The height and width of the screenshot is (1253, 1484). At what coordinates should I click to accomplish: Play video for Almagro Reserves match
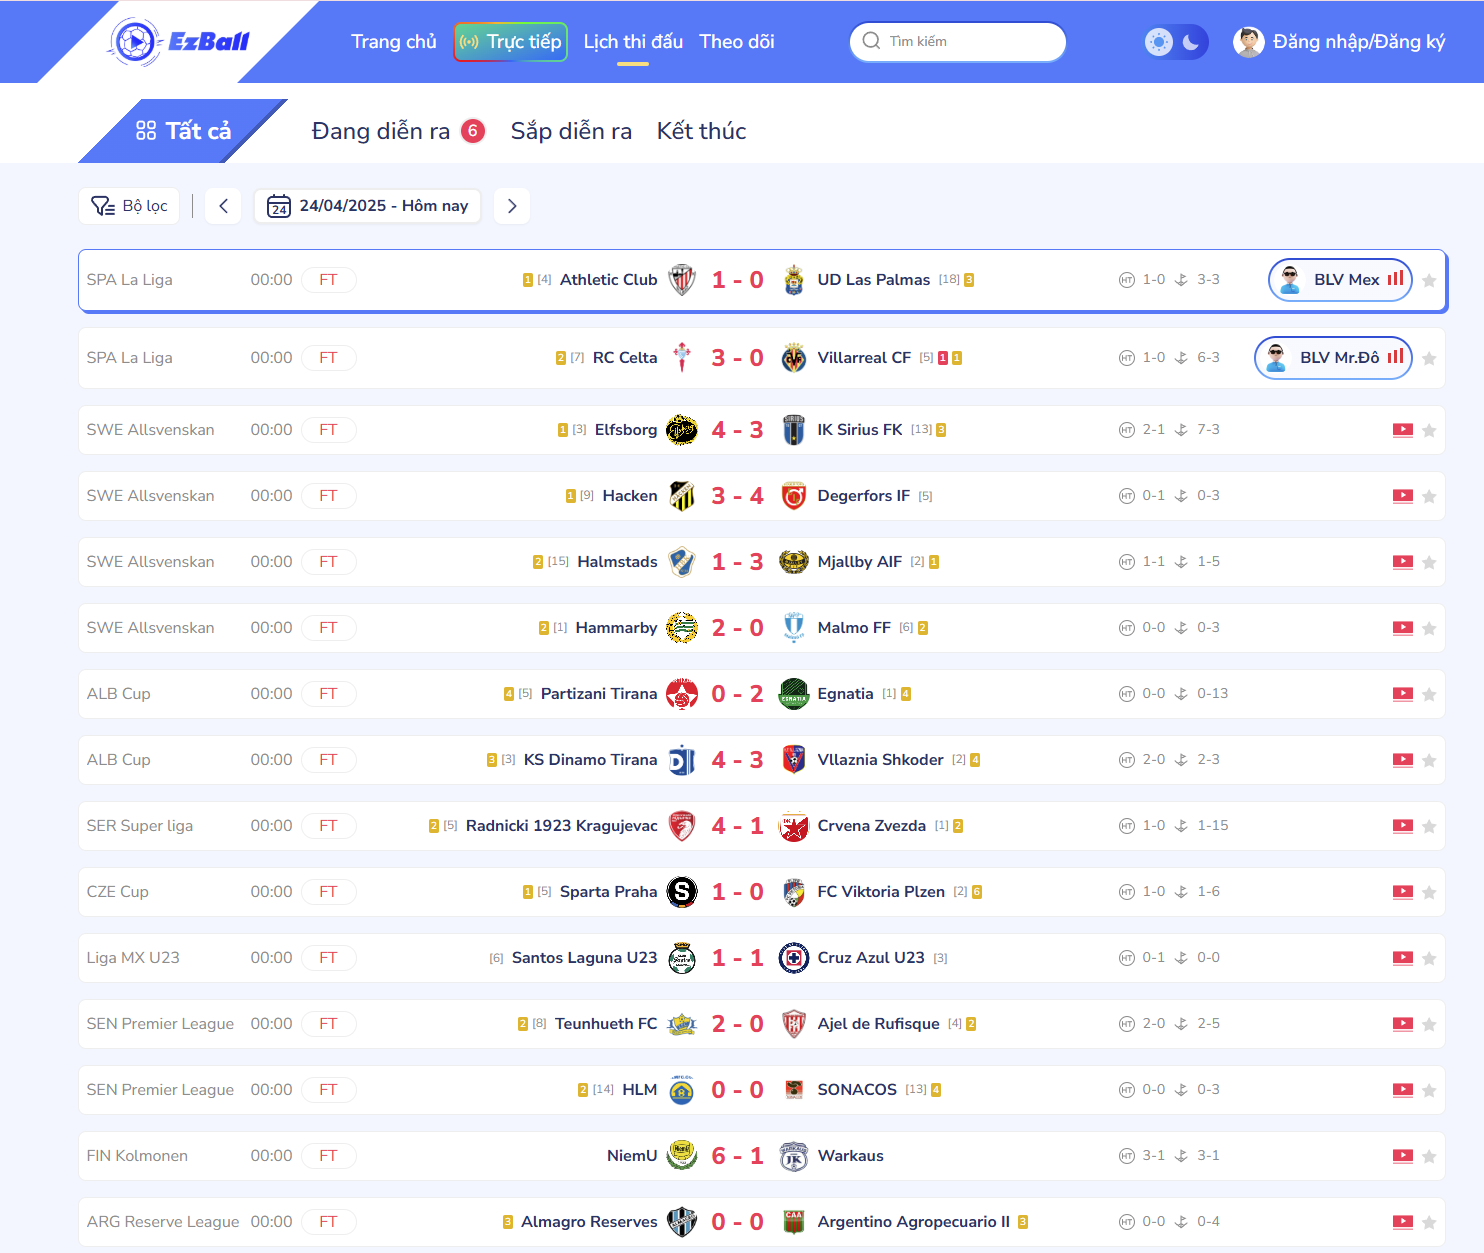[1403, 1222]
